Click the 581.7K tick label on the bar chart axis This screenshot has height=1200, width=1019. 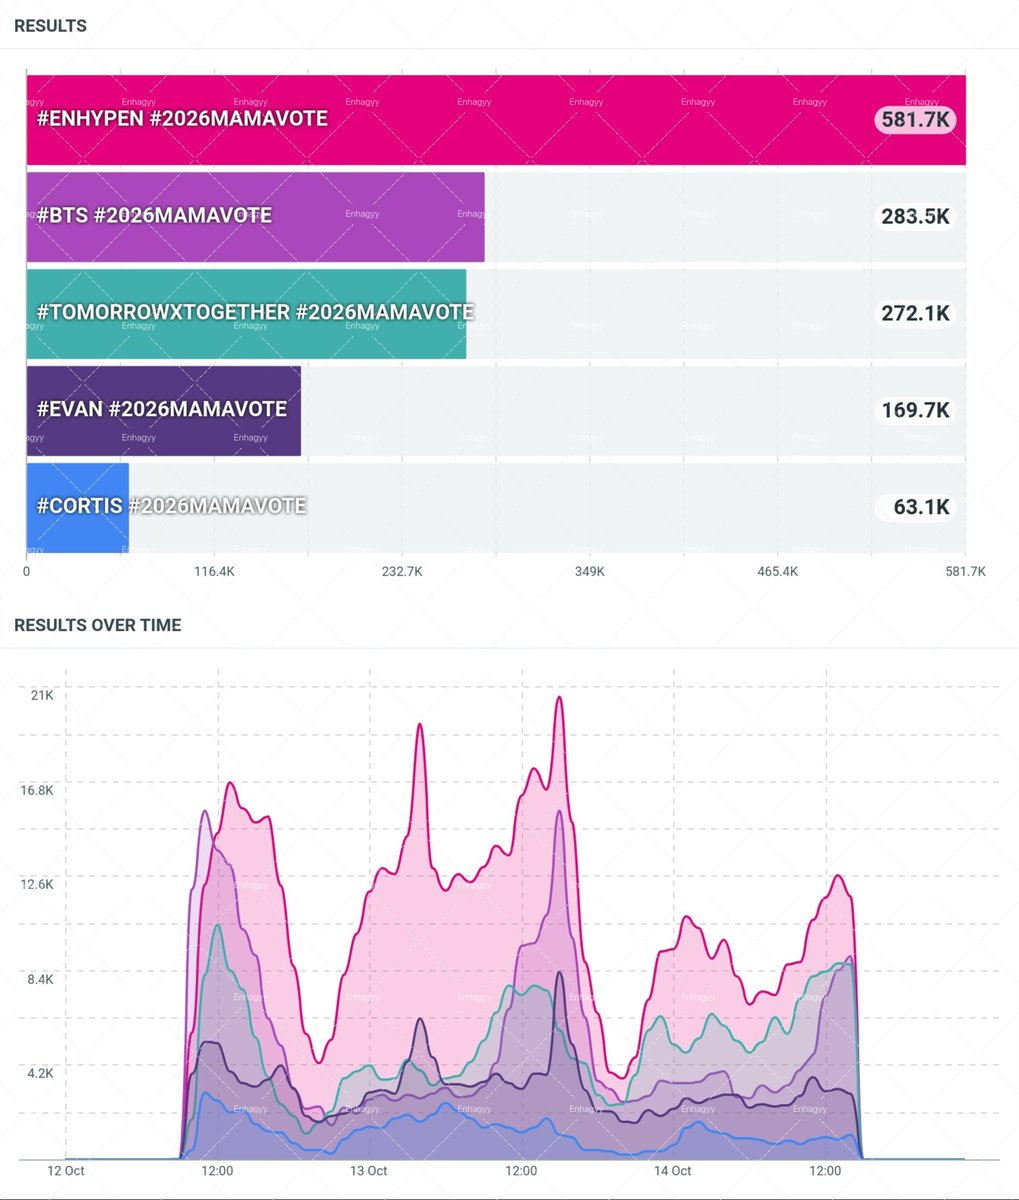(965, 572)
